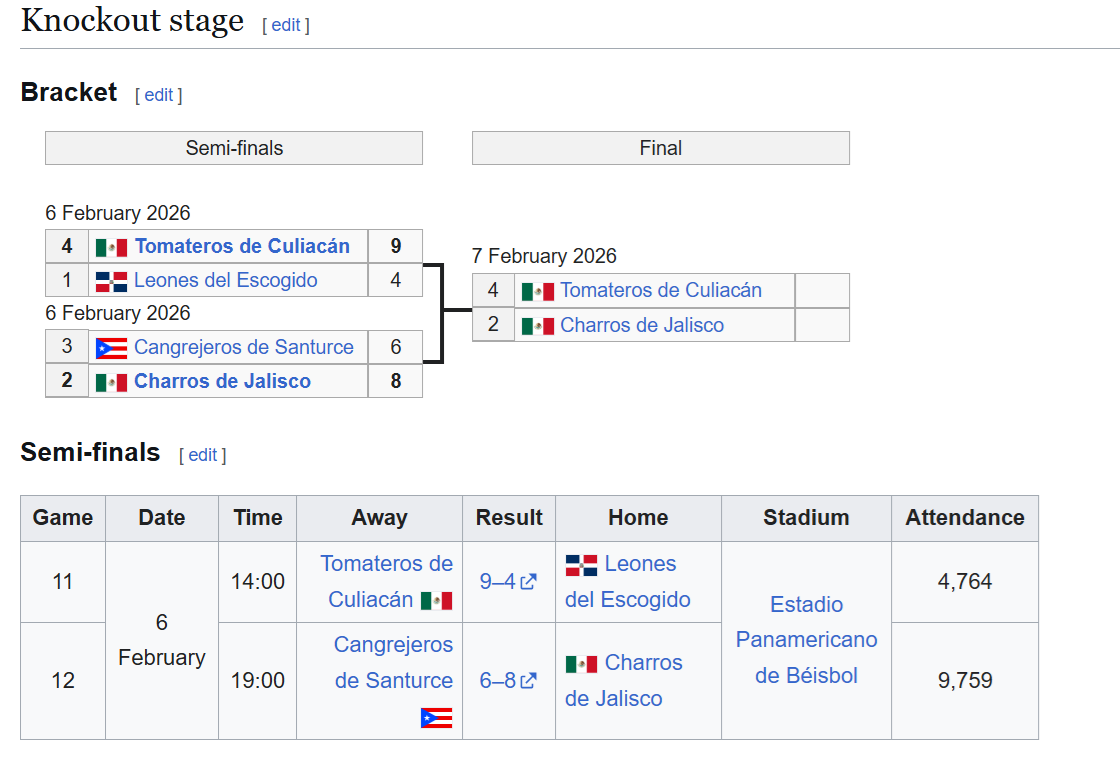Click Puerto Rico flag in semi-finals table Away column
Screen dimensions: 1120x763
(436, 718)
